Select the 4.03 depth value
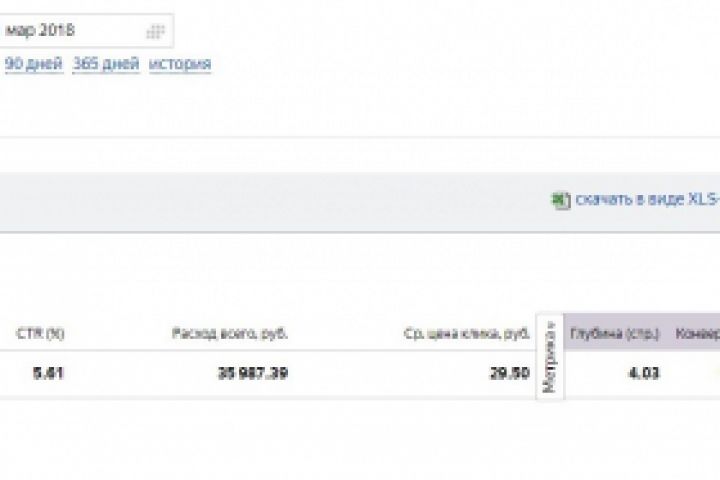The width and height of the screenshot is (720, 480). click(644, 373)
